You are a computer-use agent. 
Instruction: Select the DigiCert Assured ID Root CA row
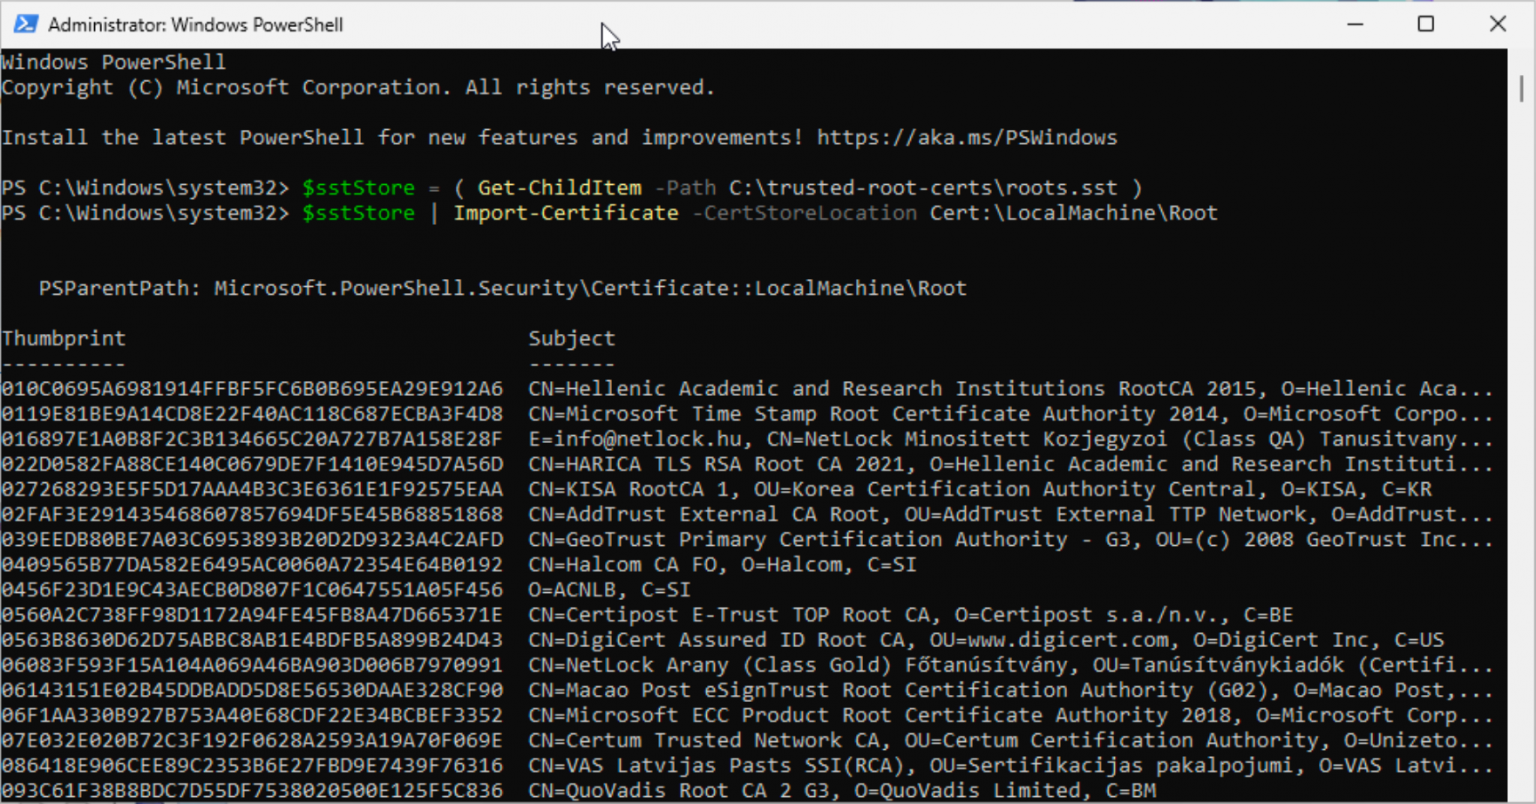pos(700,639)
